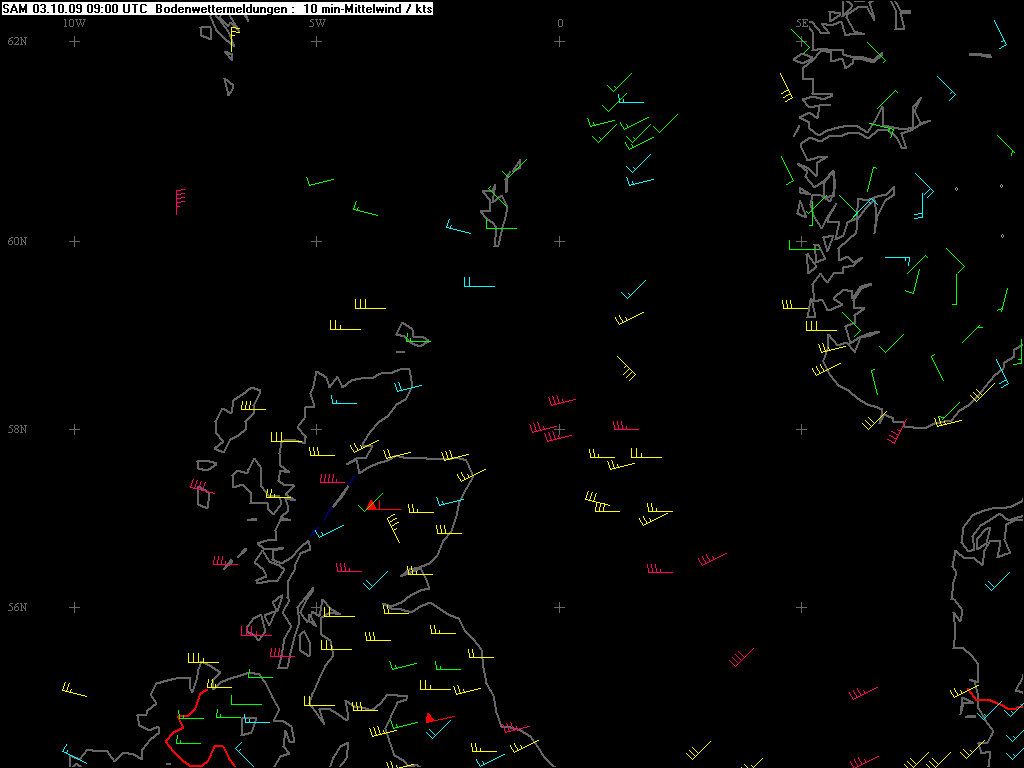Screen dimensions: 1024x768
Task: Click the gray wind barb in the southern North Sea
Action: pyautogui.click(x=741, y=657)
